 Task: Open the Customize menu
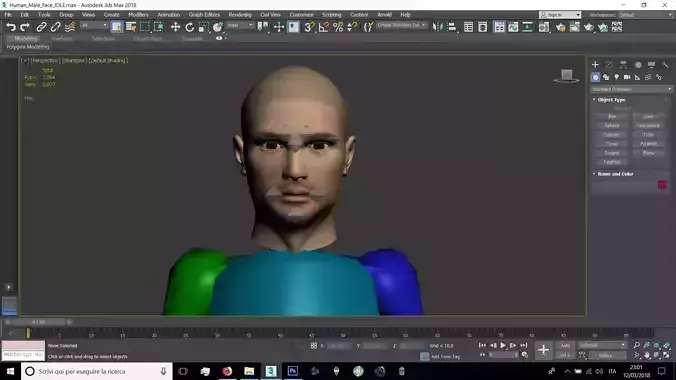point(301,15)
